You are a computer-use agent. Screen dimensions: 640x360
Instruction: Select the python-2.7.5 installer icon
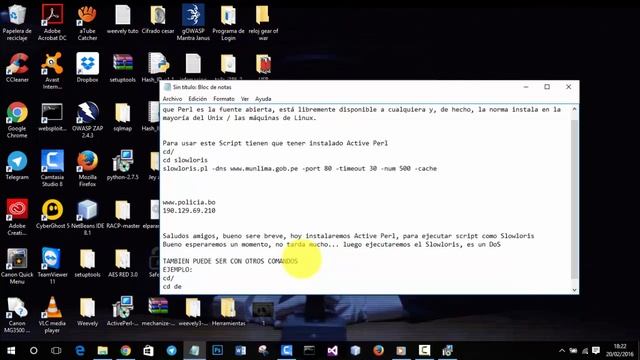[x=122, y=165]
